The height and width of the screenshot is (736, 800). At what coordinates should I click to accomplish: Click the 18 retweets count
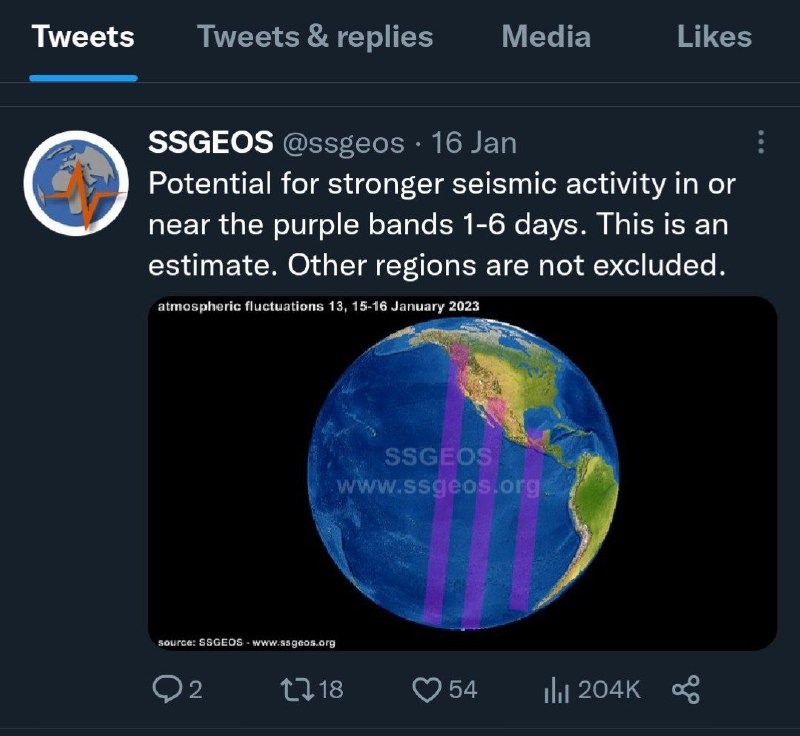331,690
